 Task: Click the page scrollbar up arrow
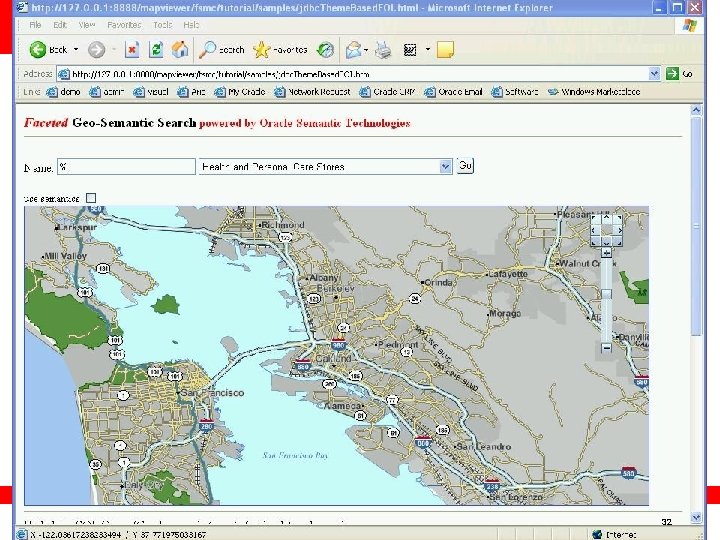pos(696,110)
